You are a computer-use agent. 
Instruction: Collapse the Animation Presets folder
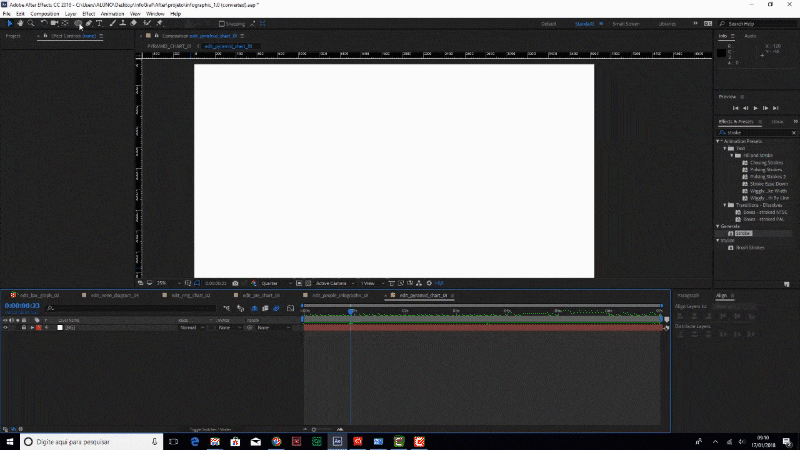pos(719,141)
